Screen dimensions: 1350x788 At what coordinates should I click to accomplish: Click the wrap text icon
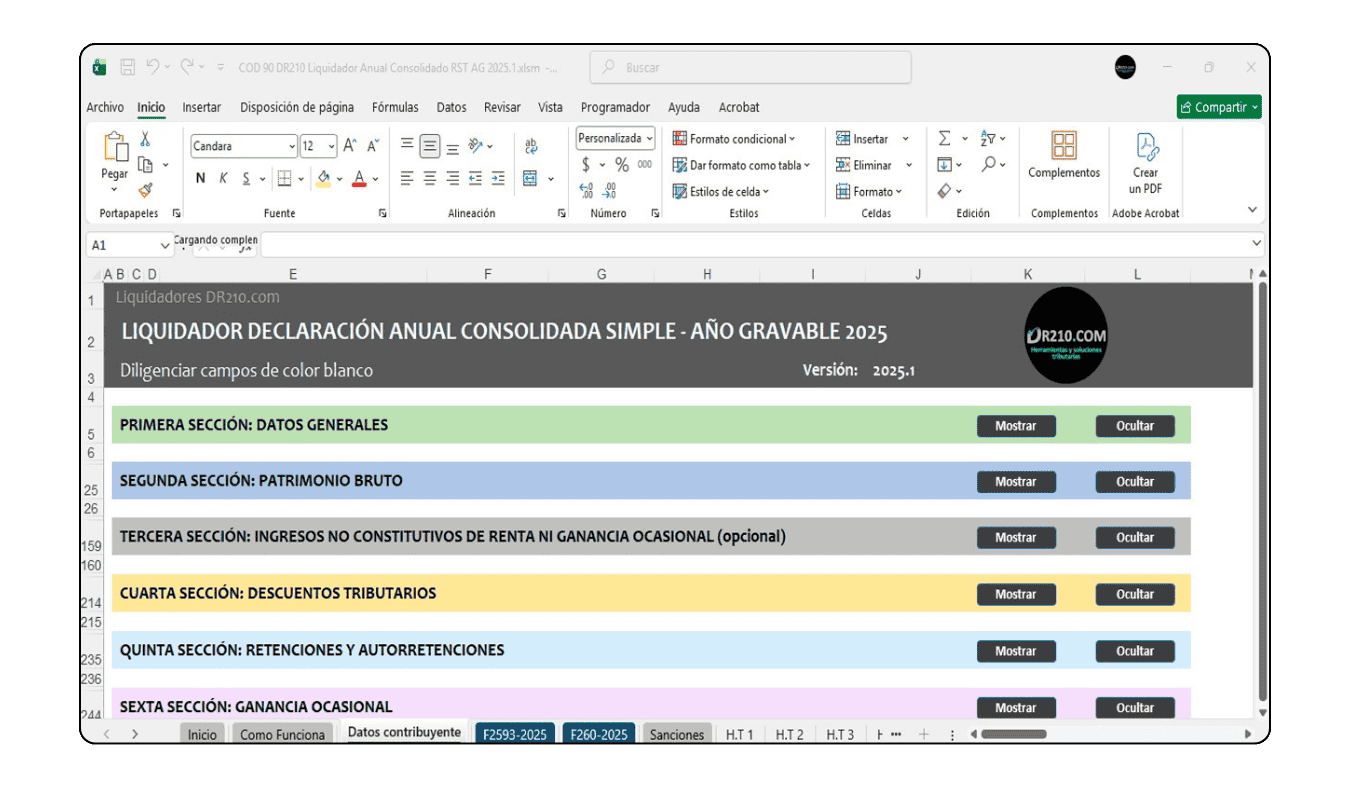click(531, 146)
